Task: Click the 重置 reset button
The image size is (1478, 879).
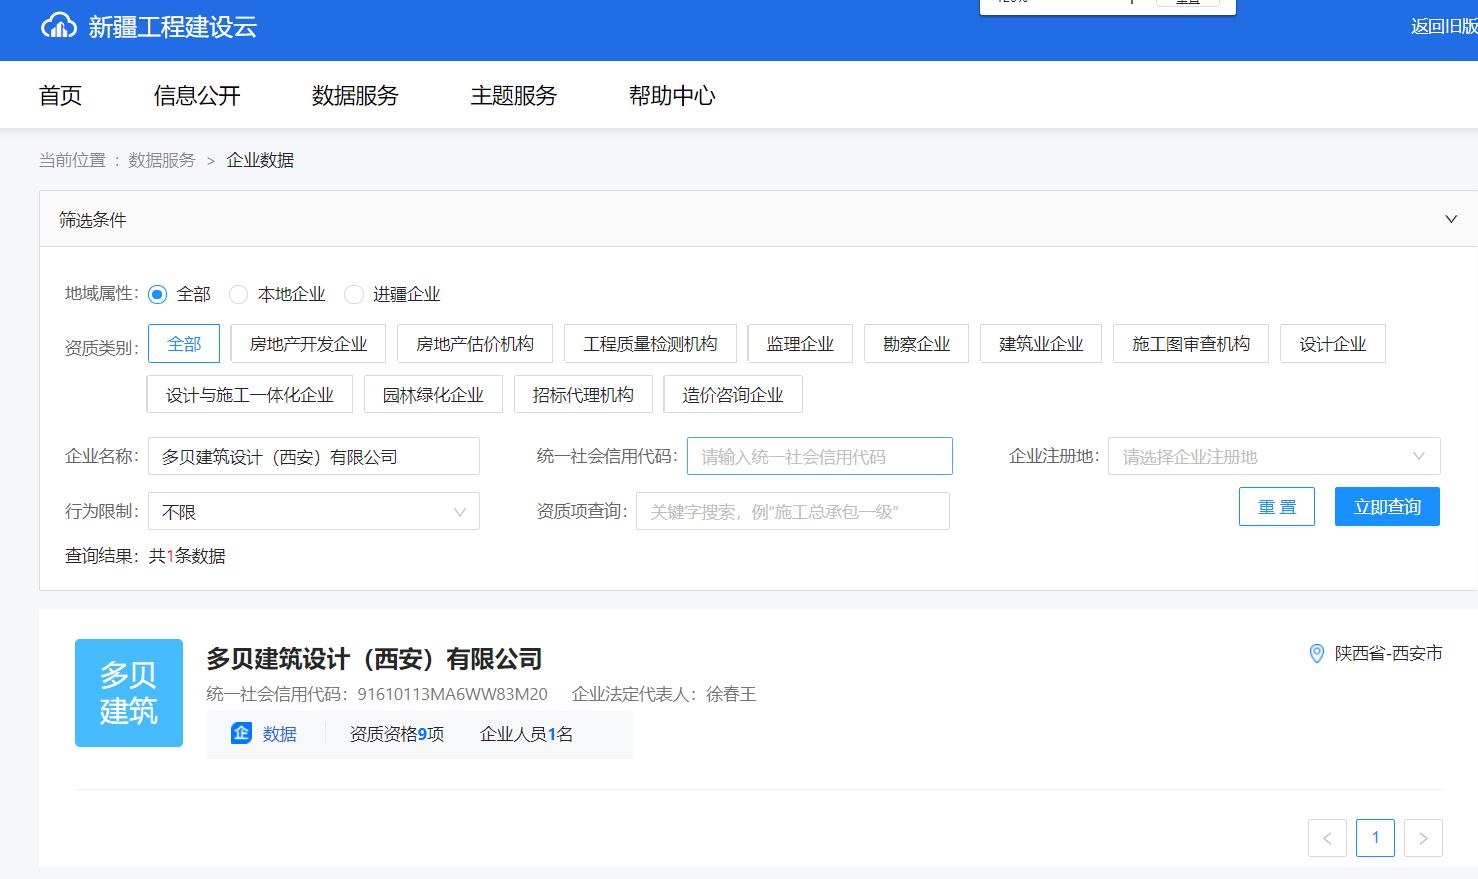Action: (1277, 507)
